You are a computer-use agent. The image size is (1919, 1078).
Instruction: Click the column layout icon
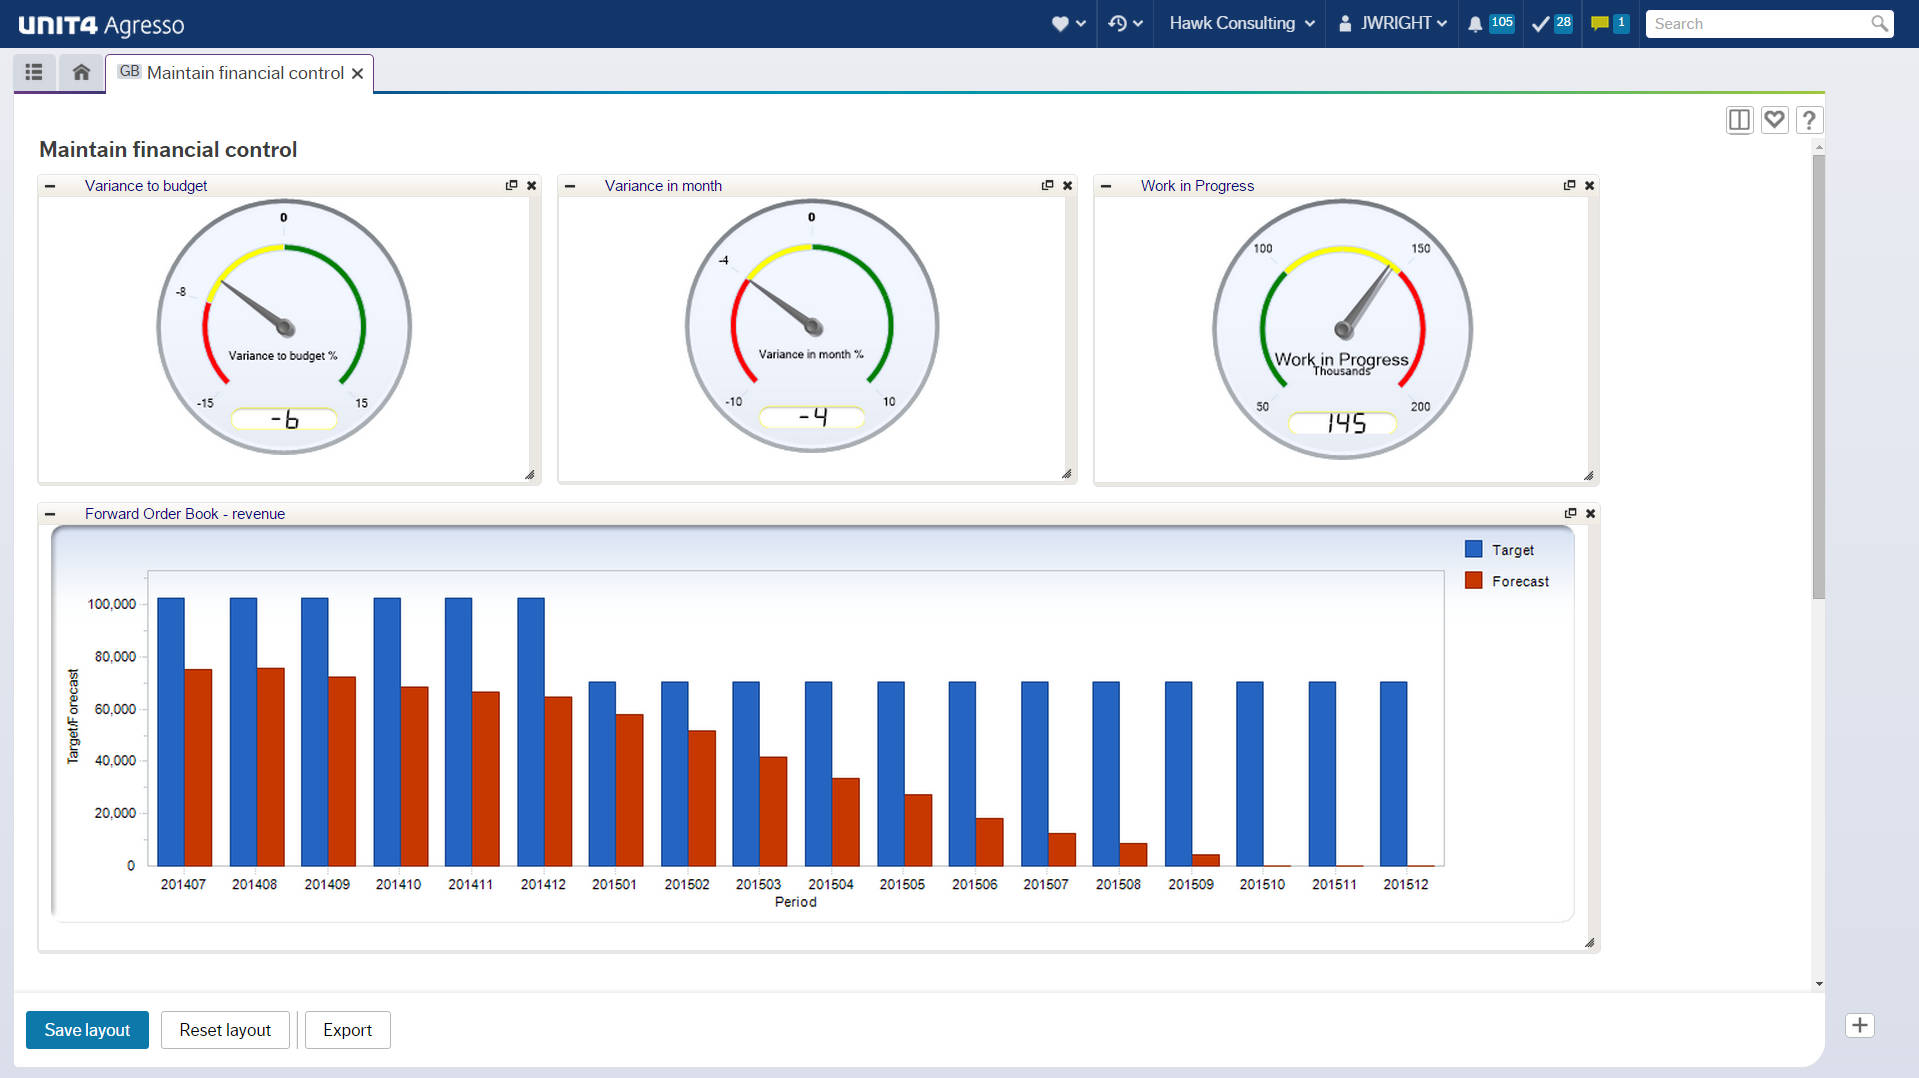click(1739, 121)
